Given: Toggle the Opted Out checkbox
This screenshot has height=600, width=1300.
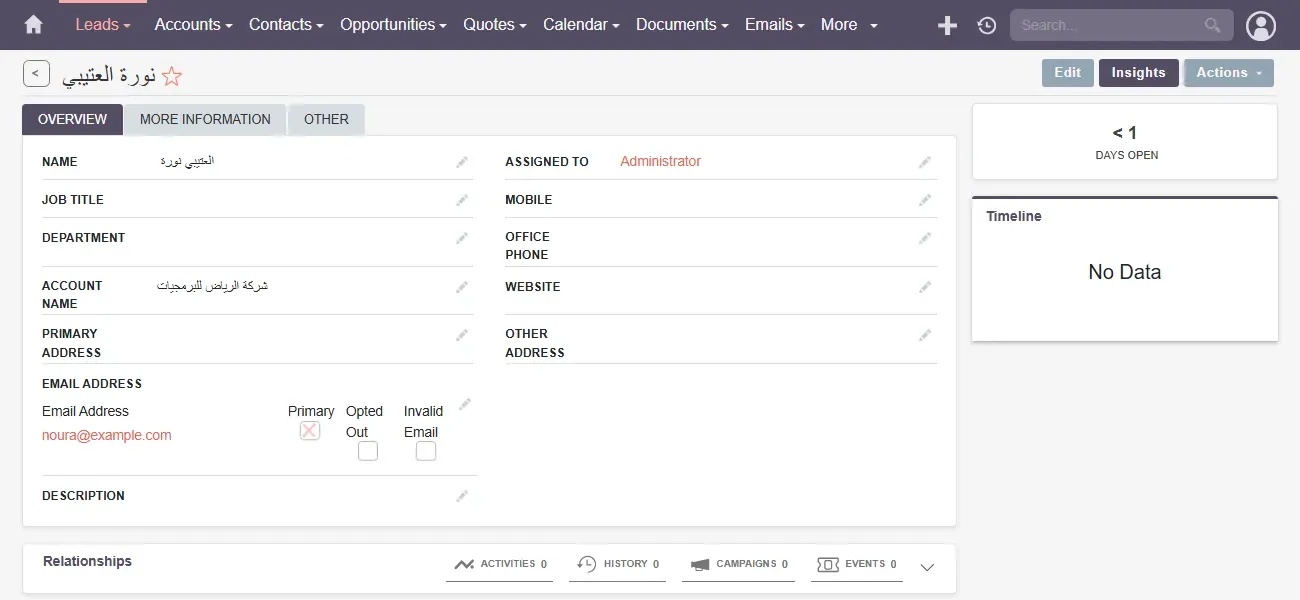Looking at the screenshot, I should click(368, 451).
